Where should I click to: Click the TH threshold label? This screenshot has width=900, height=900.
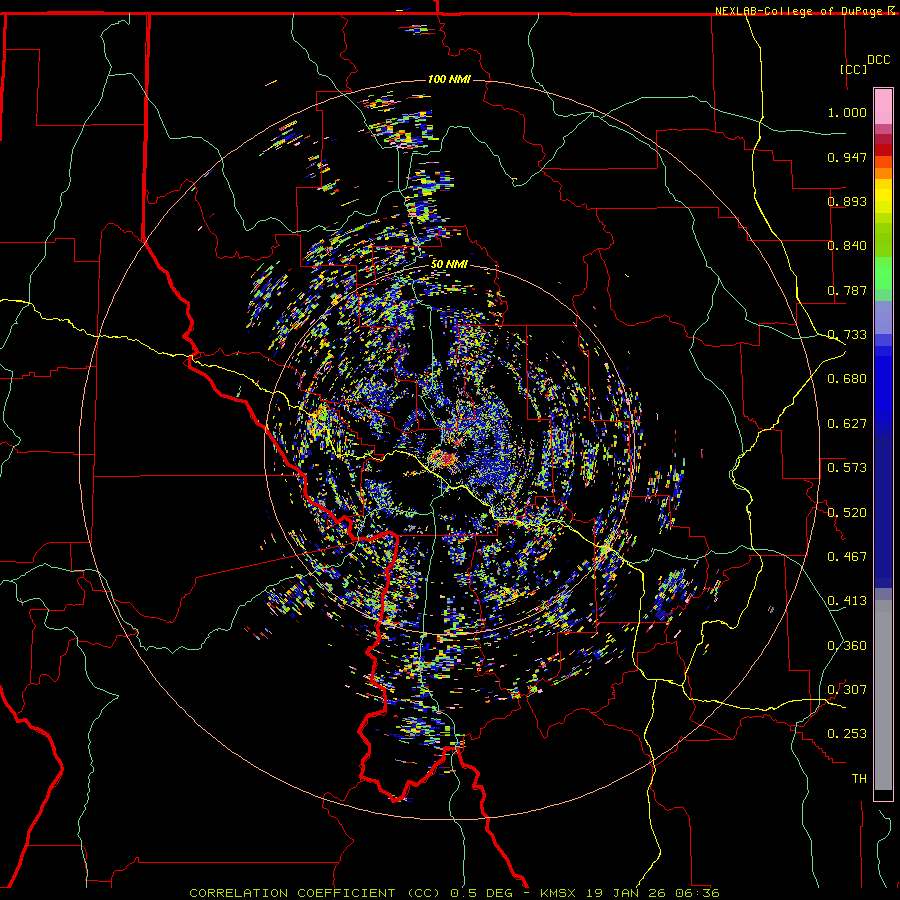(x=859, y=779)
